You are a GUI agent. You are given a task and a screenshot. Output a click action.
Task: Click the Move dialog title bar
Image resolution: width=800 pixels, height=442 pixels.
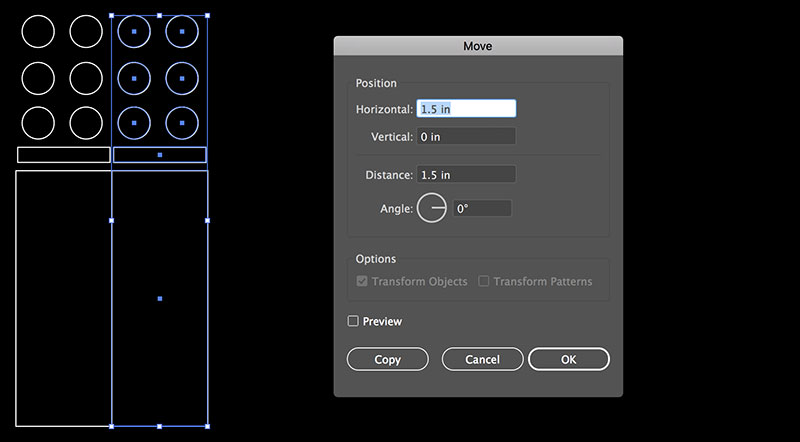pos(478,46)
